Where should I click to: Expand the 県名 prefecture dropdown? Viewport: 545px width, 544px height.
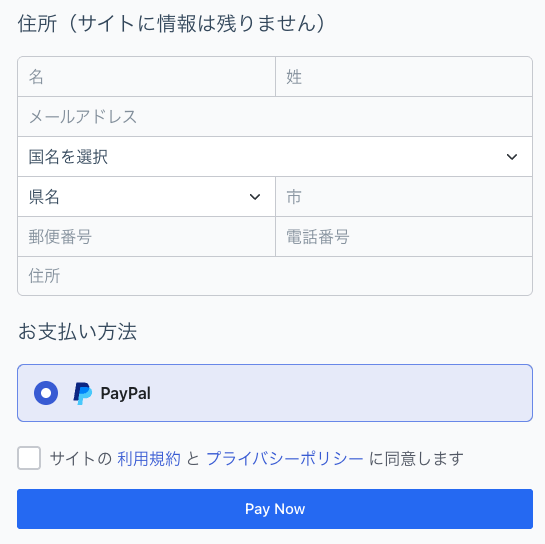click(146, 197)
